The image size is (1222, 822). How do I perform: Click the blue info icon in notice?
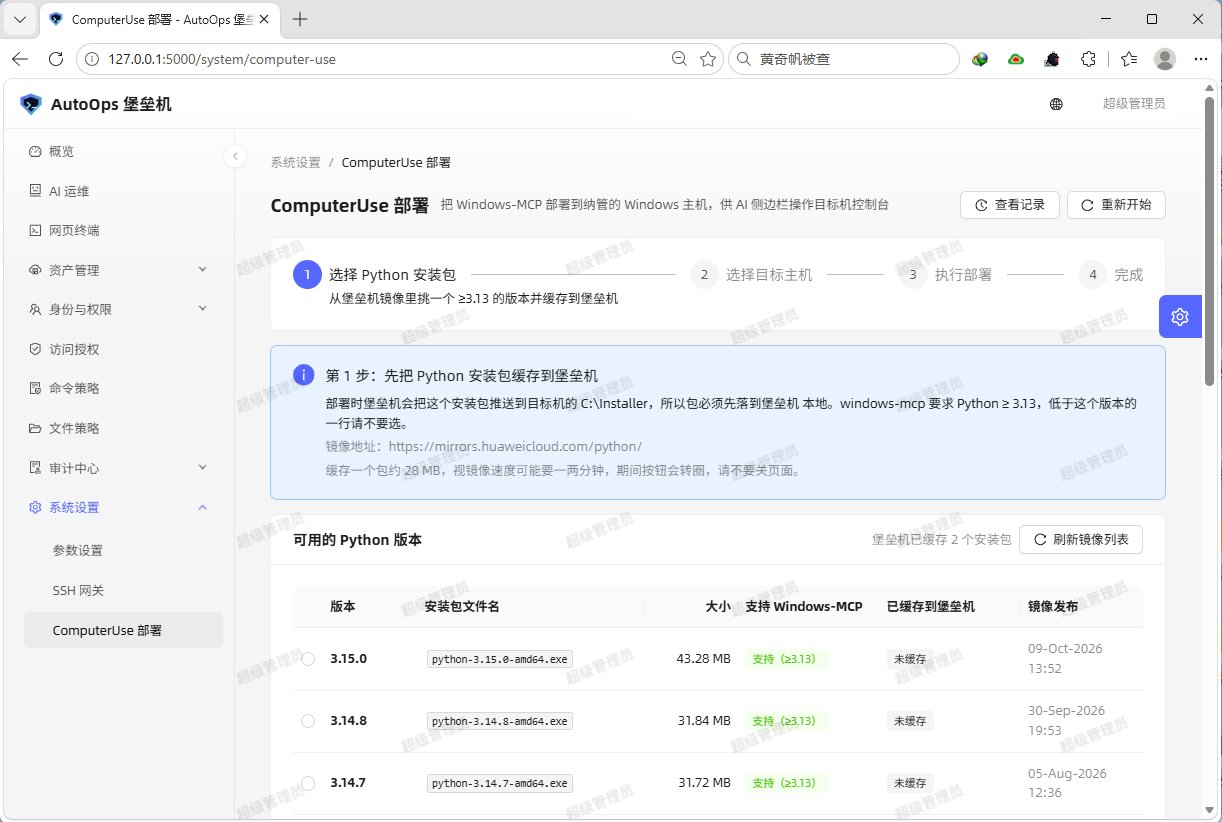304,375
